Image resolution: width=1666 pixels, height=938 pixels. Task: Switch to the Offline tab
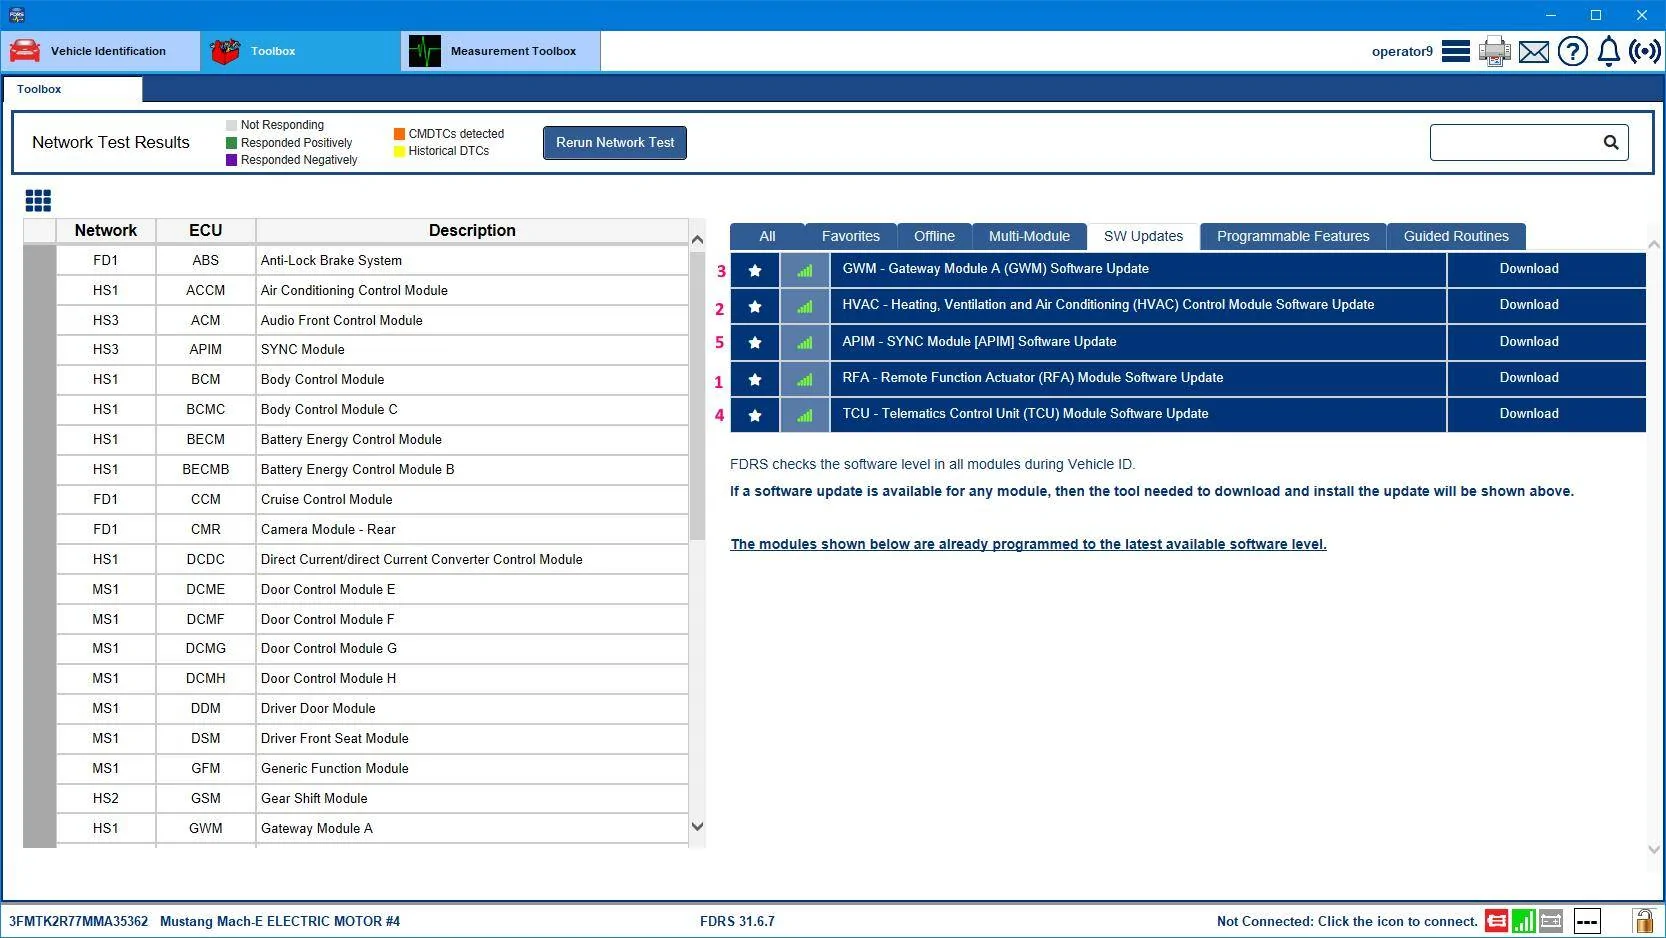point(934,236)
